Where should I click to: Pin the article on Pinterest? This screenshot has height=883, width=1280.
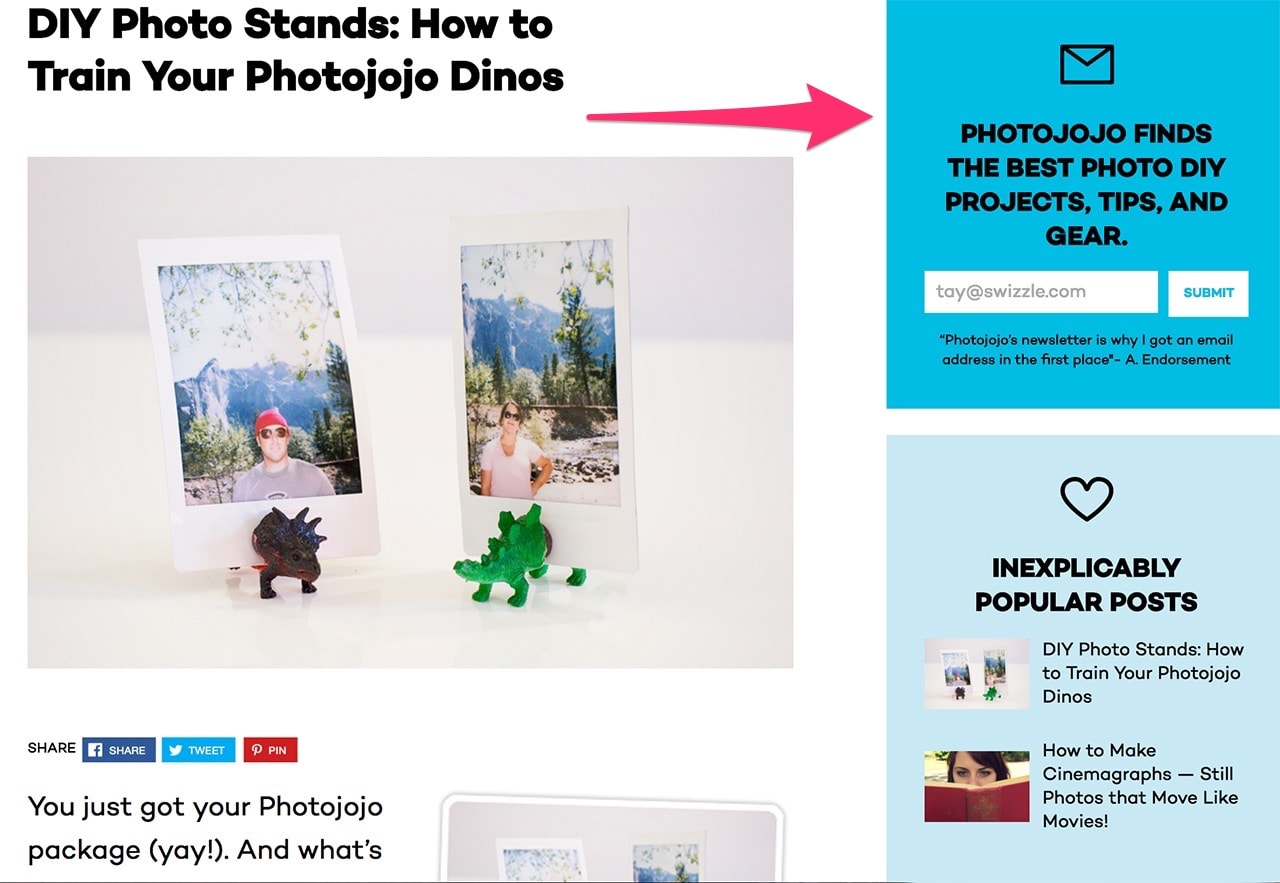click(270, 750)
